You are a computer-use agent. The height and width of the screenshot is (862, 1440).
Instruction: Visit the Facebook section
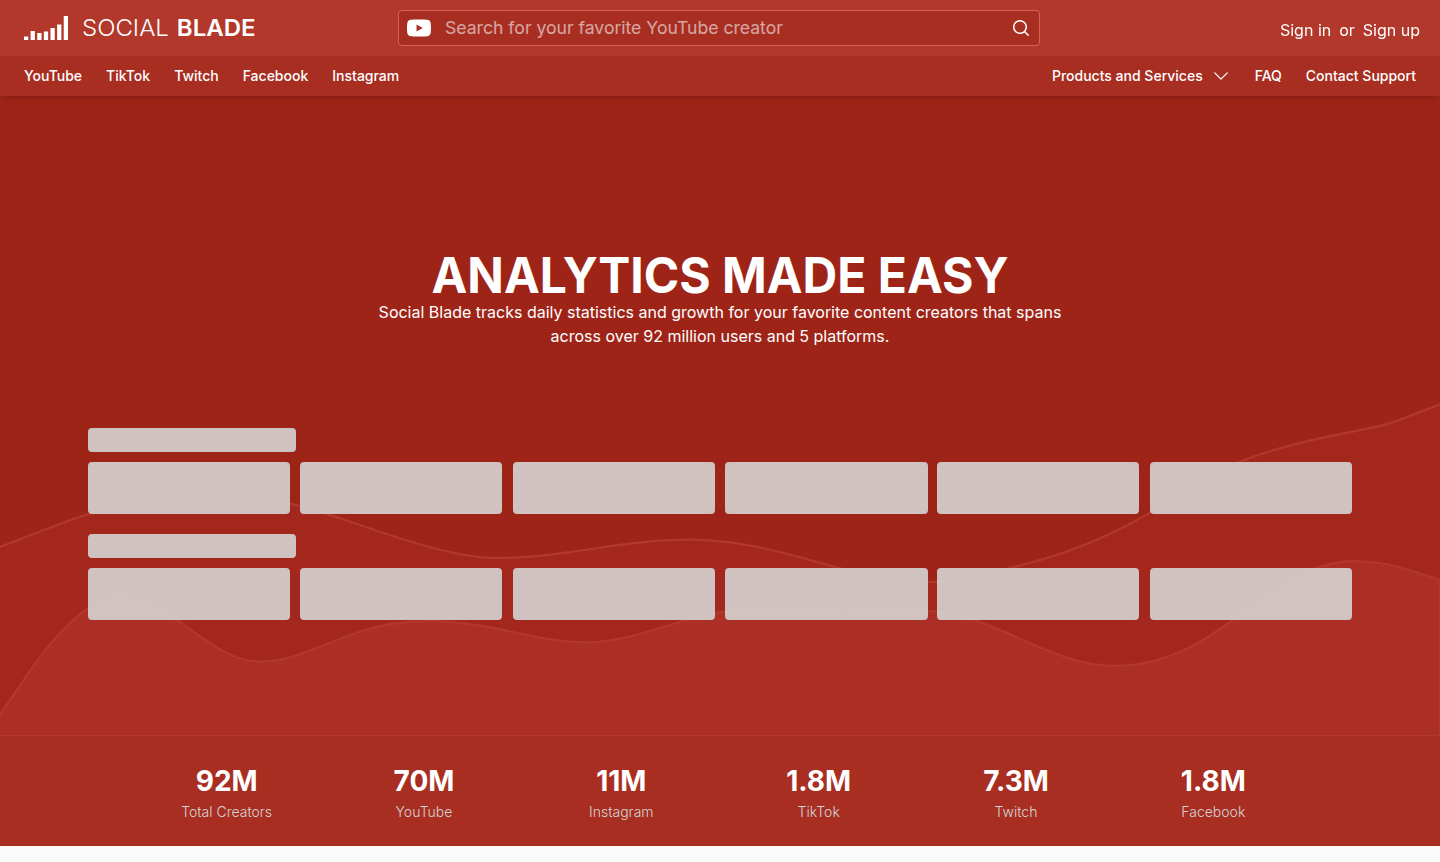click(x=275, y=76)
